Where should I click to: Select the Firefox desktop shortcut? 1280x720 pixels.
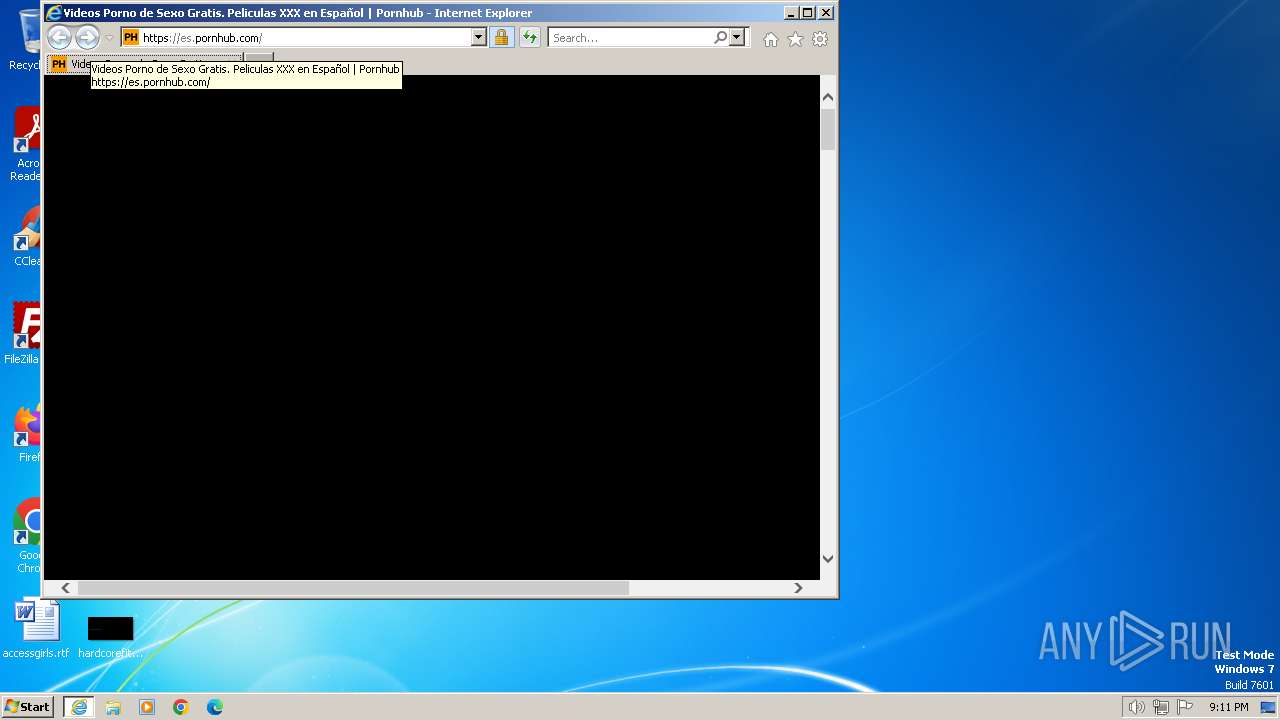(28, 432)
